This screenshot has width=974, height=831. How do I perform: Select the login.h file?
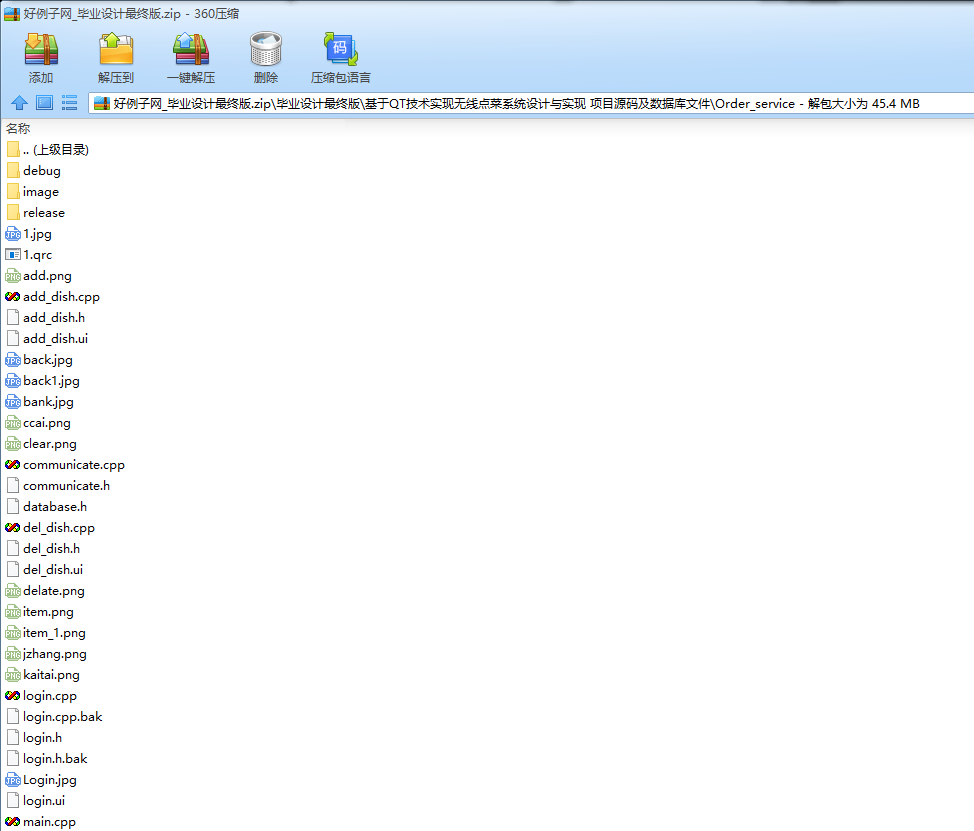[34, 738]
